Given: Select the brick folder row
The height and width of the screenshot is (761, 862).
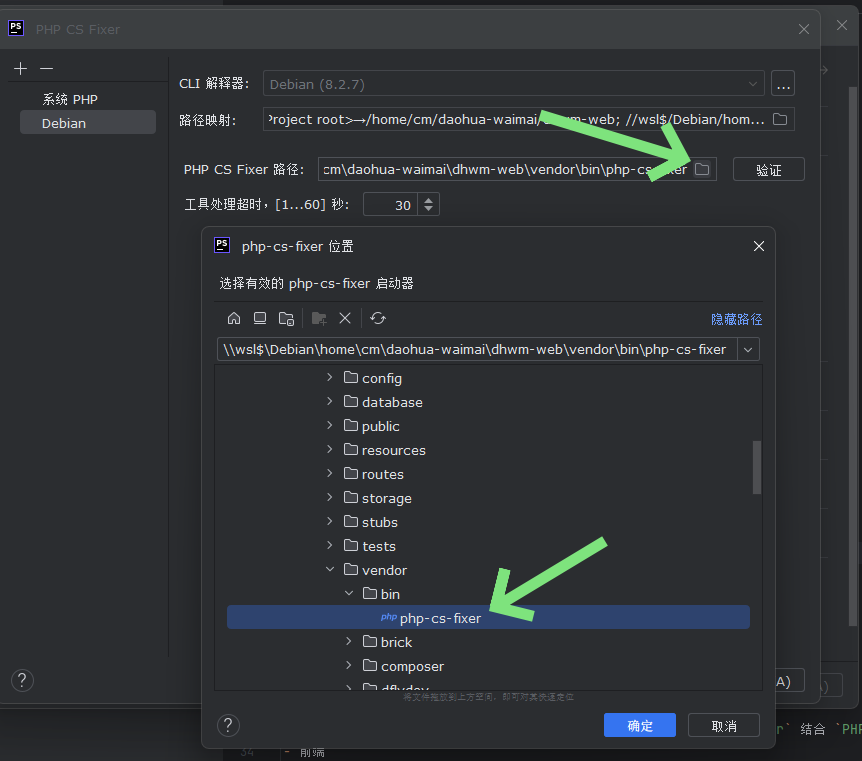Looking at the screenshot, I should coord(488,642).
